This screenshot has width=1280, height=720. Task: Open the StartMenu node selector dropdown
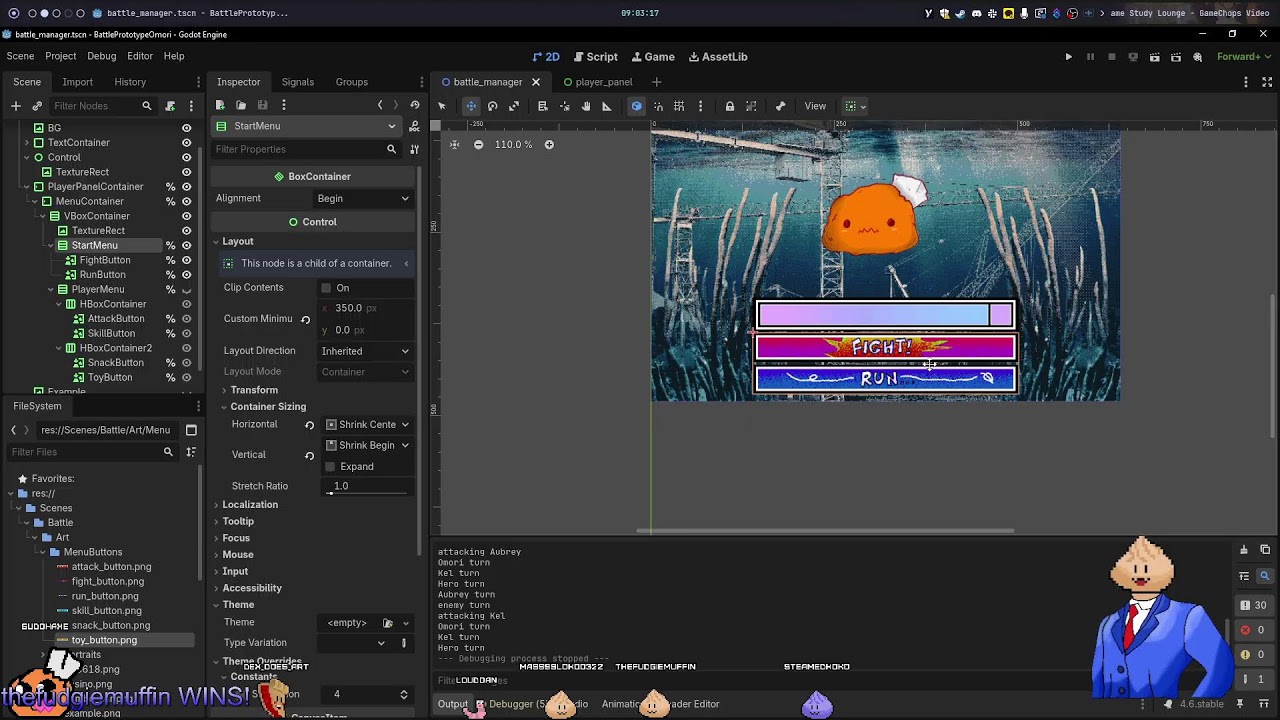(x=306, y=126)
